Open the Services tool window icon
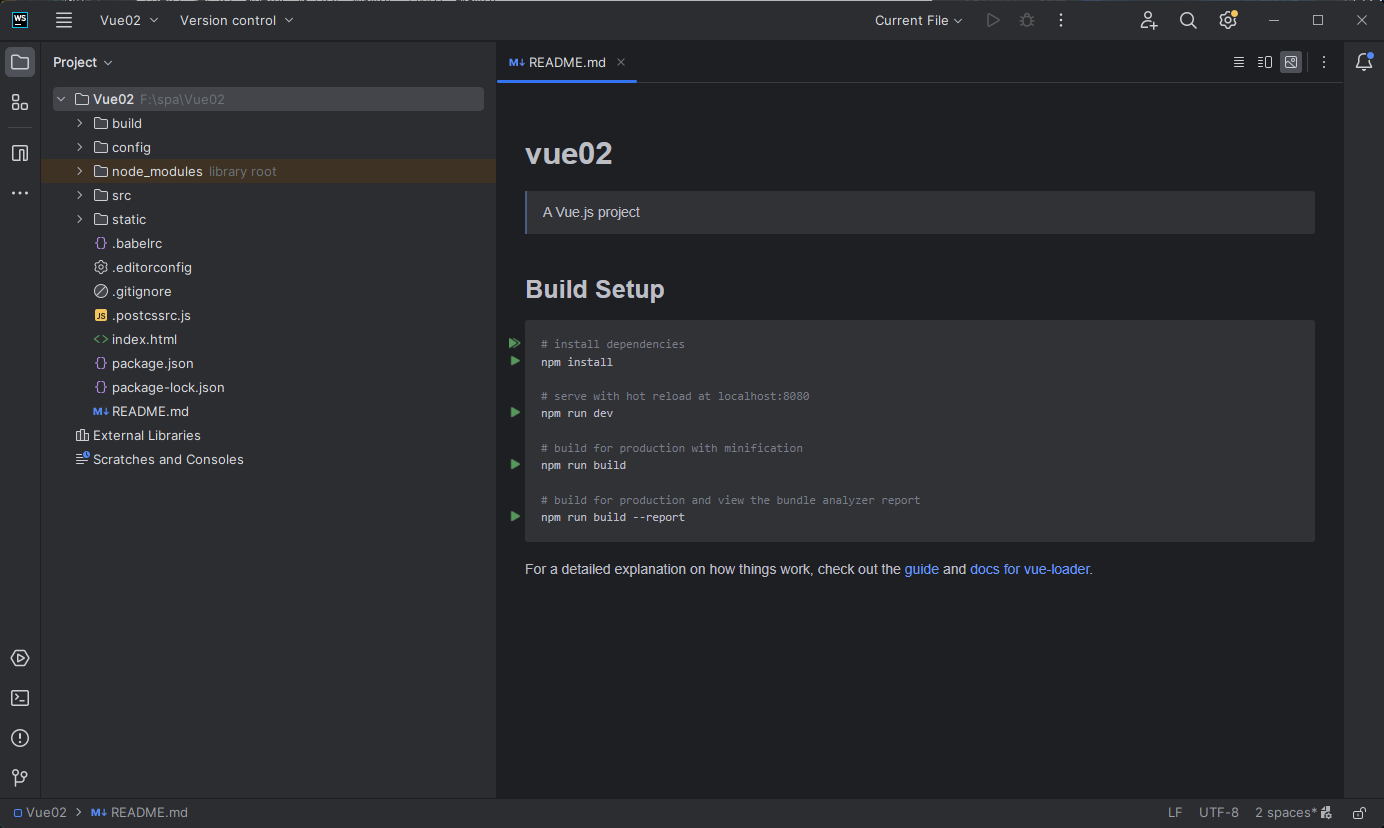1384x828 pixels. (20, 658)
